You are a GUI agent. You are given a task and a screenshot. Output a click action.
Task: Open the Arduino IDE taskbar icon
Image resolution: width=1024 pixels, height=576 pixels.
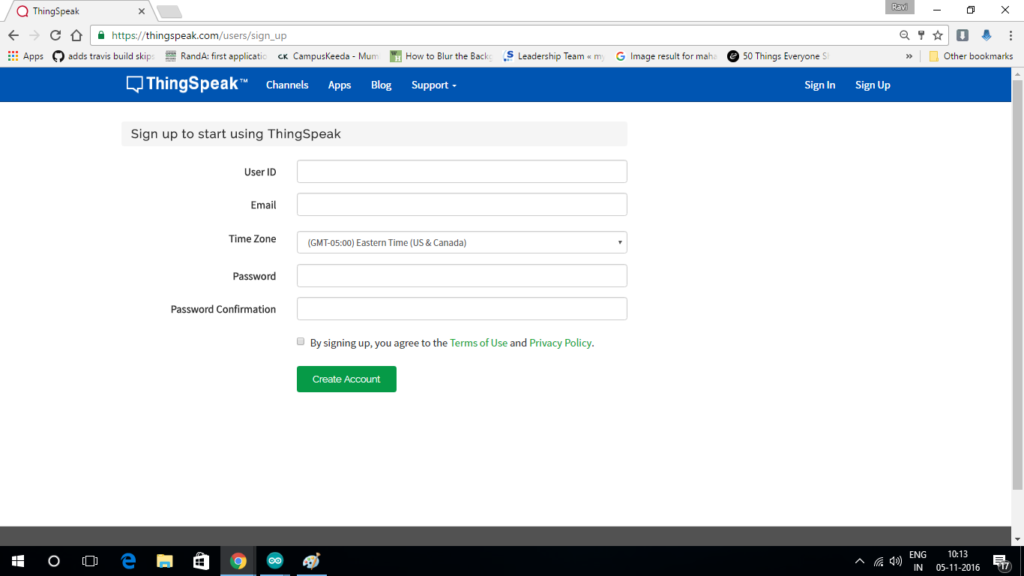point(275,561)
